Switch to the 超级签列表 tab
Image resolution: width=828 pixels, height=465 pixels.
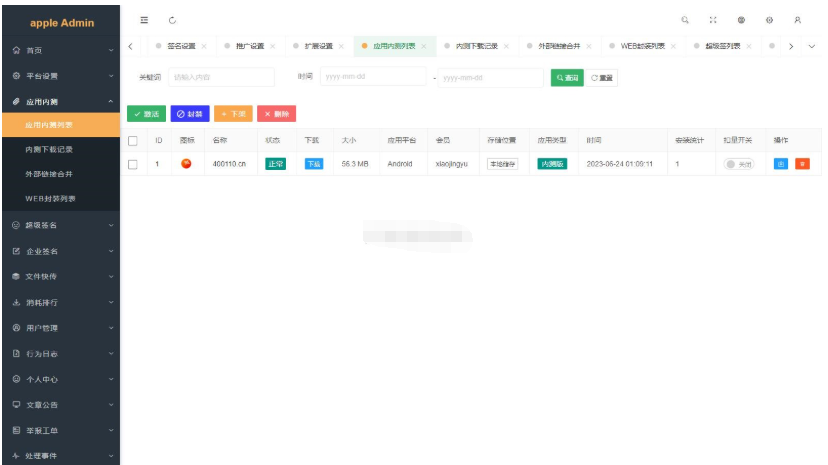723,46
